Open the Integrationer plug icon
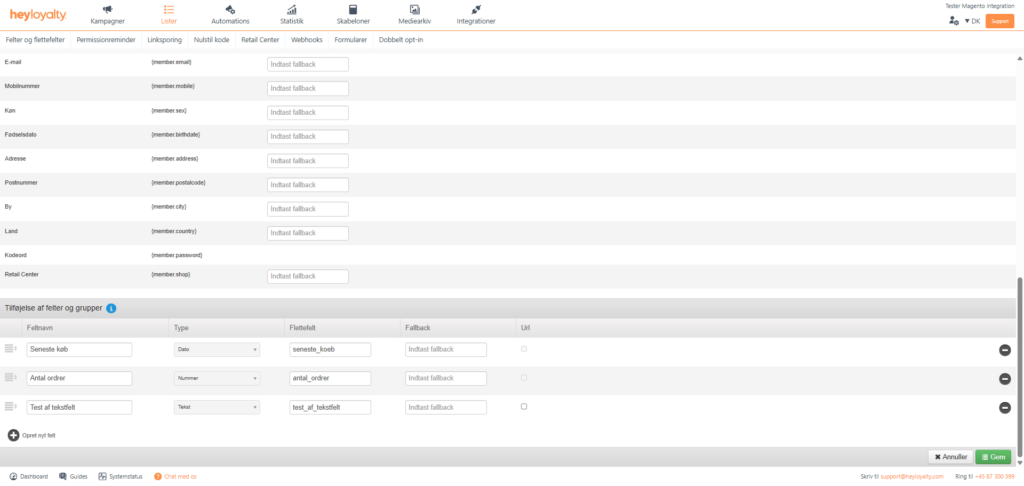Viewport: 1024px width, 486px height. click(475, 10)
